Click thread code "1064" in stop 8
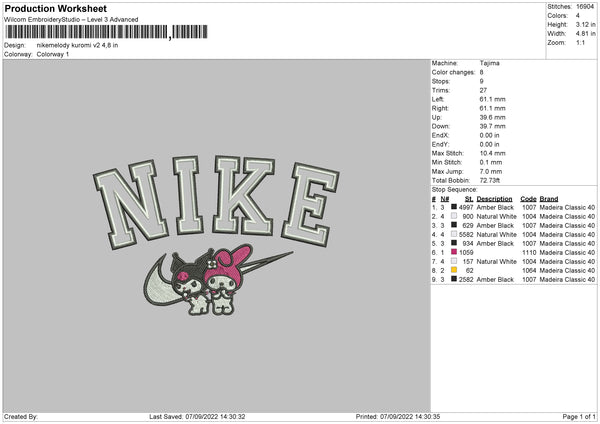600x424 pixels. click(529, 271)
